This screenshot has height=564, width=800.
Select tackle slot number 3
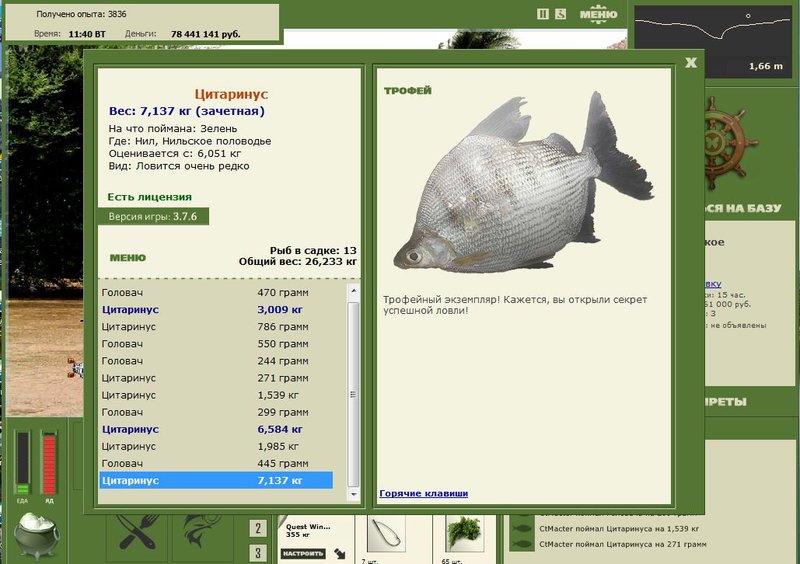coord(258,553)
